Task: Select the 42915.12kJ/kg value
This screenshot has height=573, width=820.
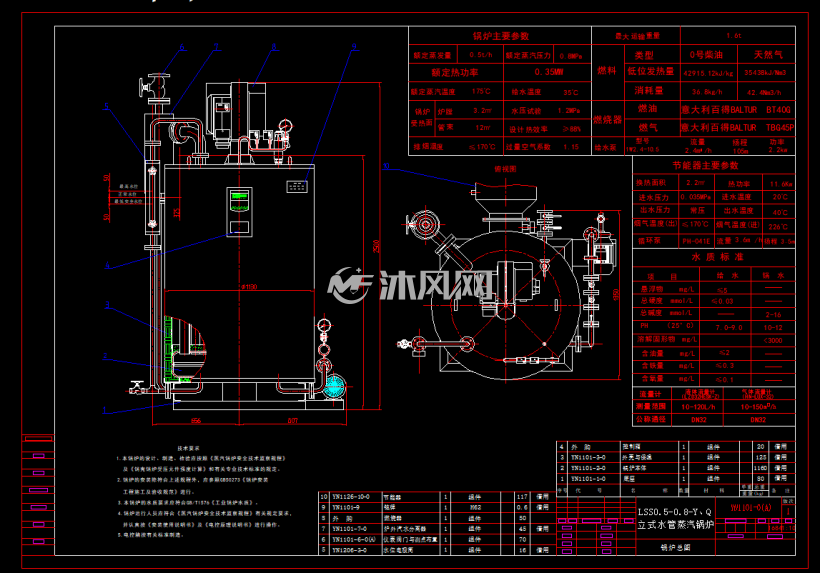Action: pos(708,74)
